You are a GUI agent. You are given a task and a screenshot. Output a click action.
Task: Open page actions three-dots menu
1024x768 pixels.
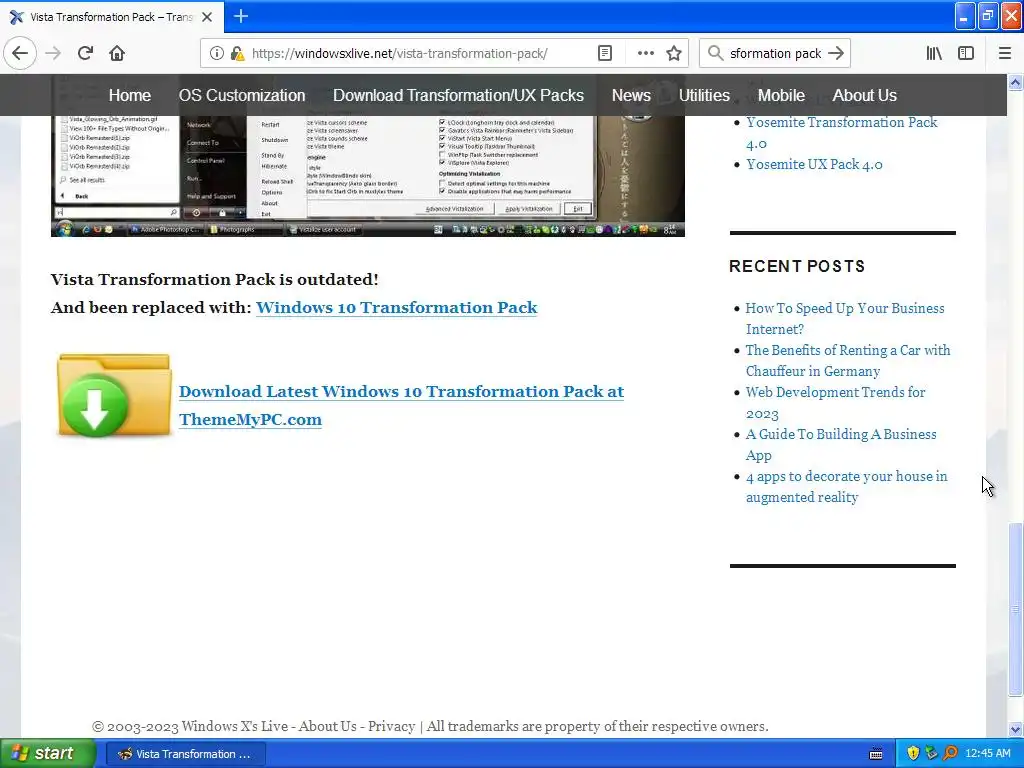coord(645,53)
